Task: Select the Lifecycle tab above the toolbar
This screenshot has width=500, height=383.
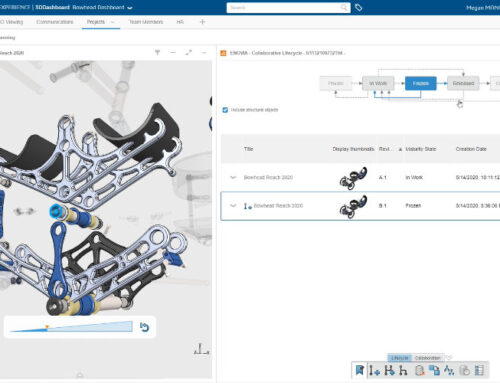Action: pyautogui.click(x=400, y=358)
